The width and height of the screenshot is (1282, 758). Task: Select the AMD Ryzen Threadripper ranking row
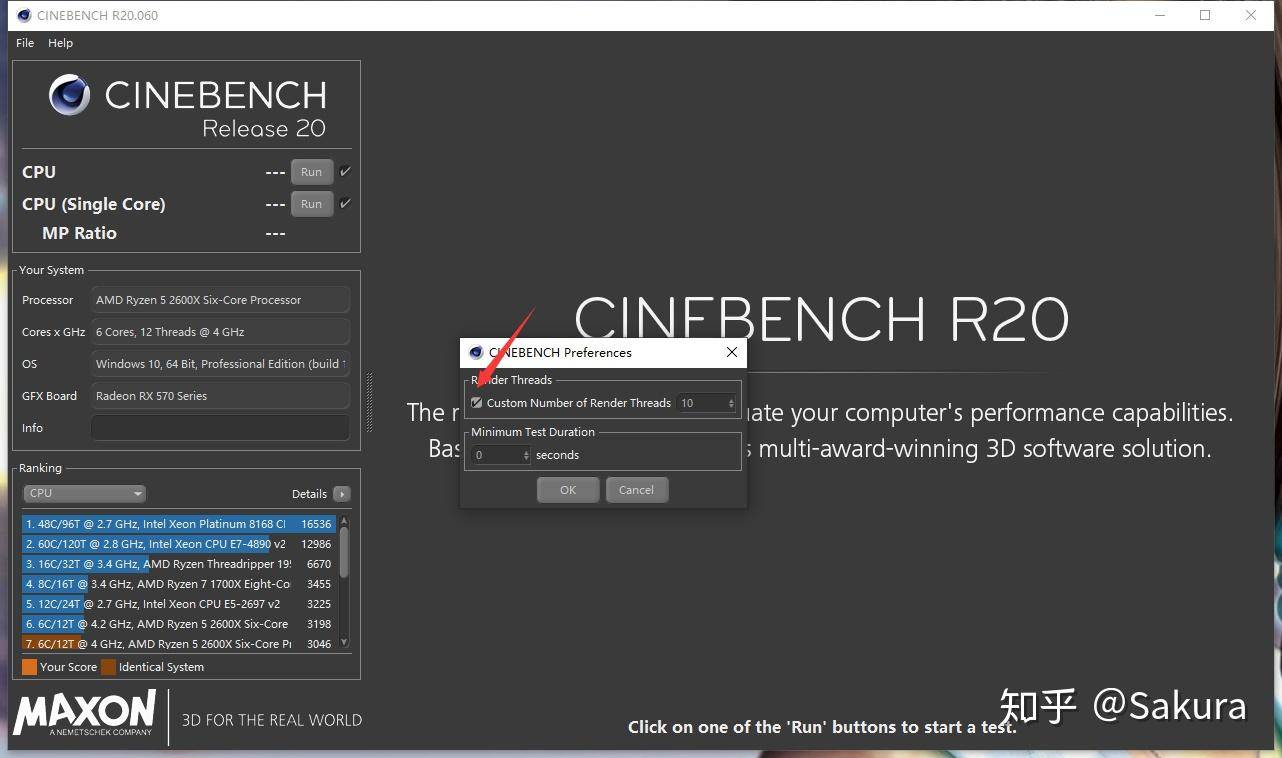click(x=179, y=564)
